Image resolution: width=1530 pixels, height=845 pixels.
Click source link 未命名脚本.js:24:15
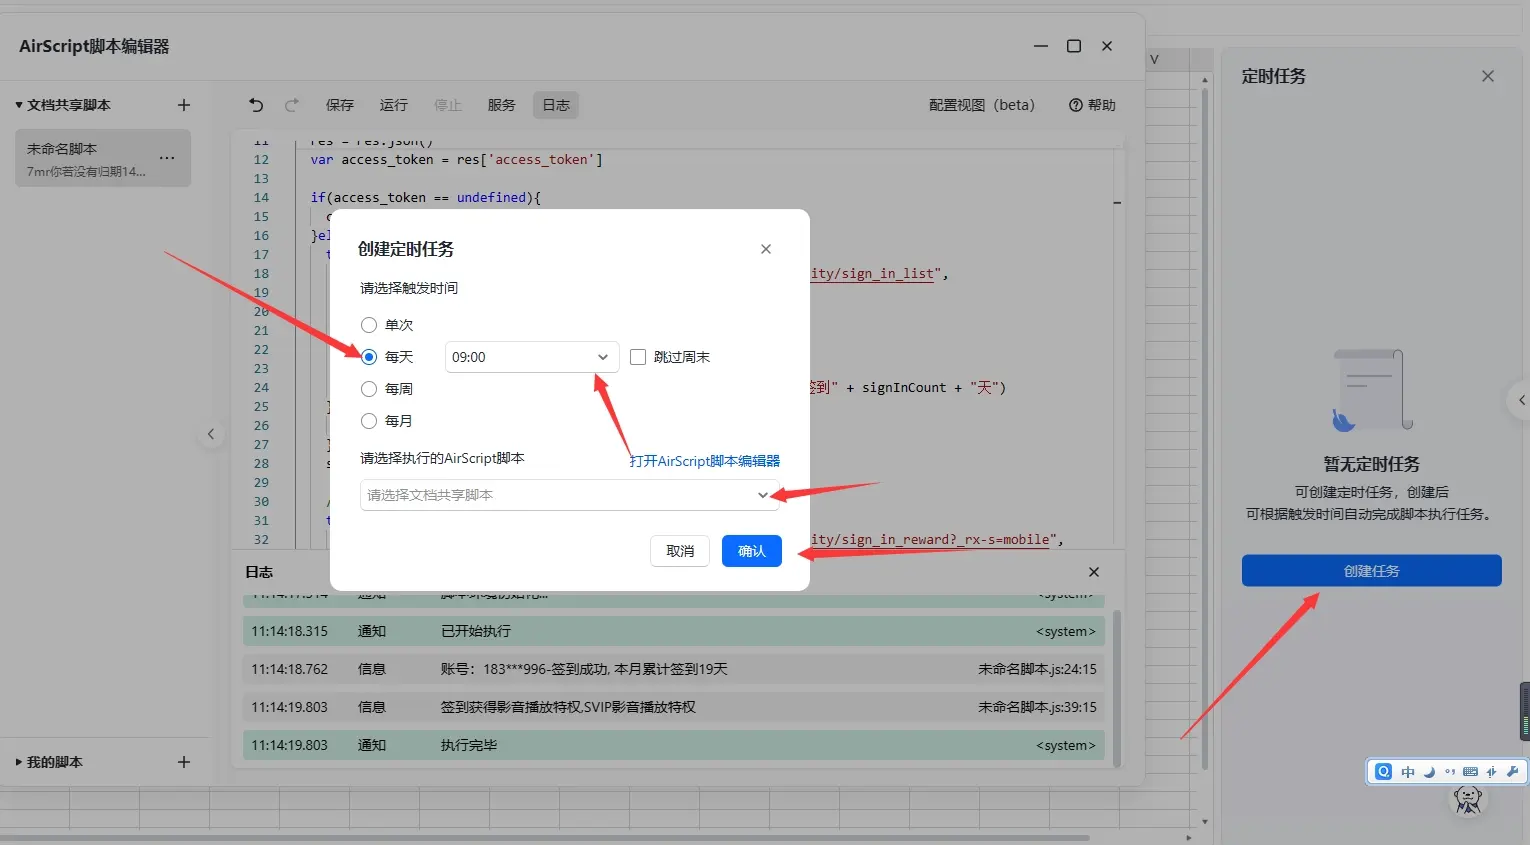coord(1037,669)
